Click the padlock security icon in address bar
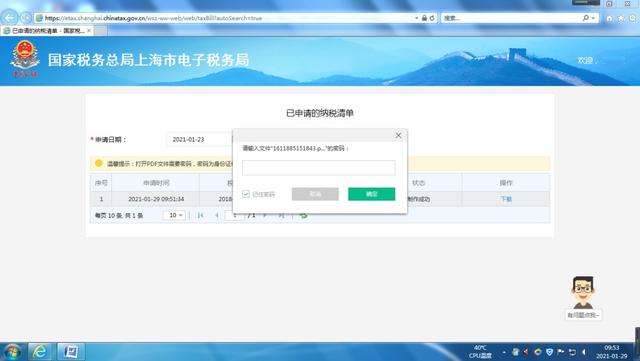This screenshot has width=640, height=361. click(x=424, y=18)
